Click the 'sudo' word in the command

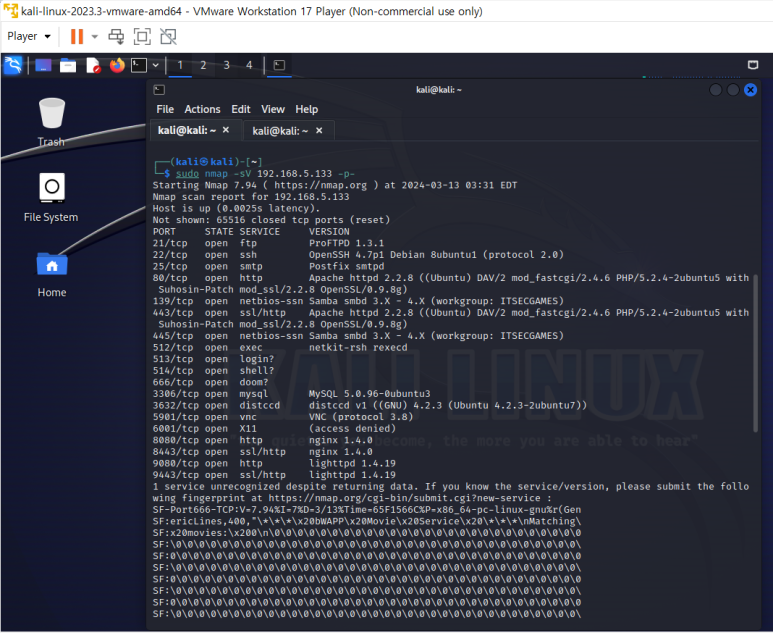[187, 174]
